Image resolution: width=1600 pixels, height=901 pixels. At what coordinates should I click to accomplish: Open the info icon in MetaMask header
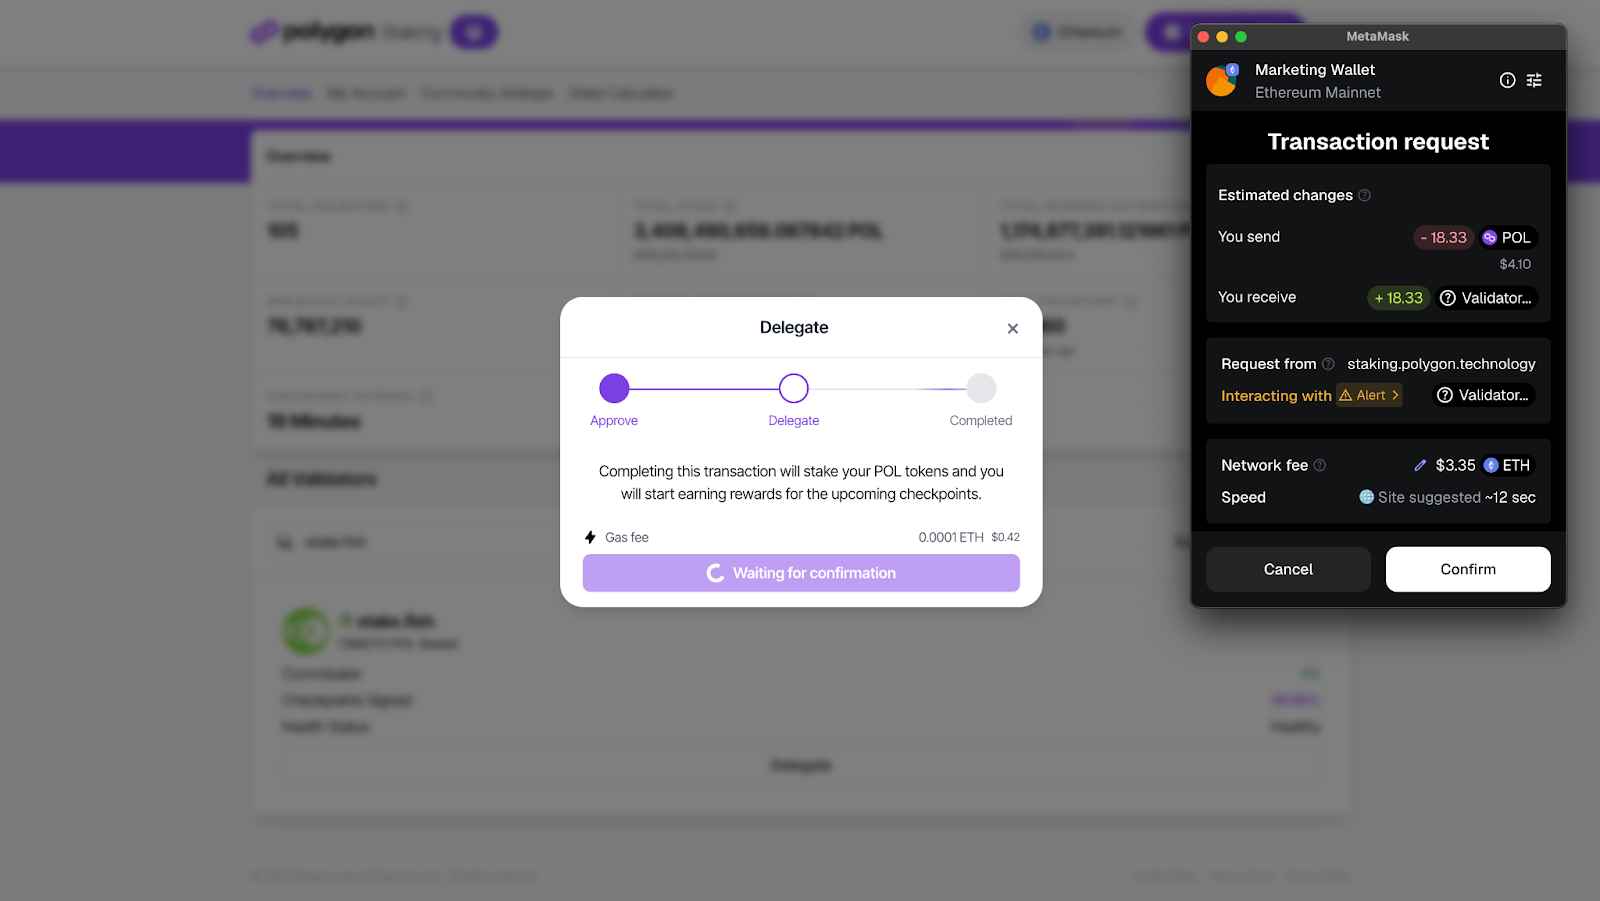pyautogui.click(x=1507, y=80)
